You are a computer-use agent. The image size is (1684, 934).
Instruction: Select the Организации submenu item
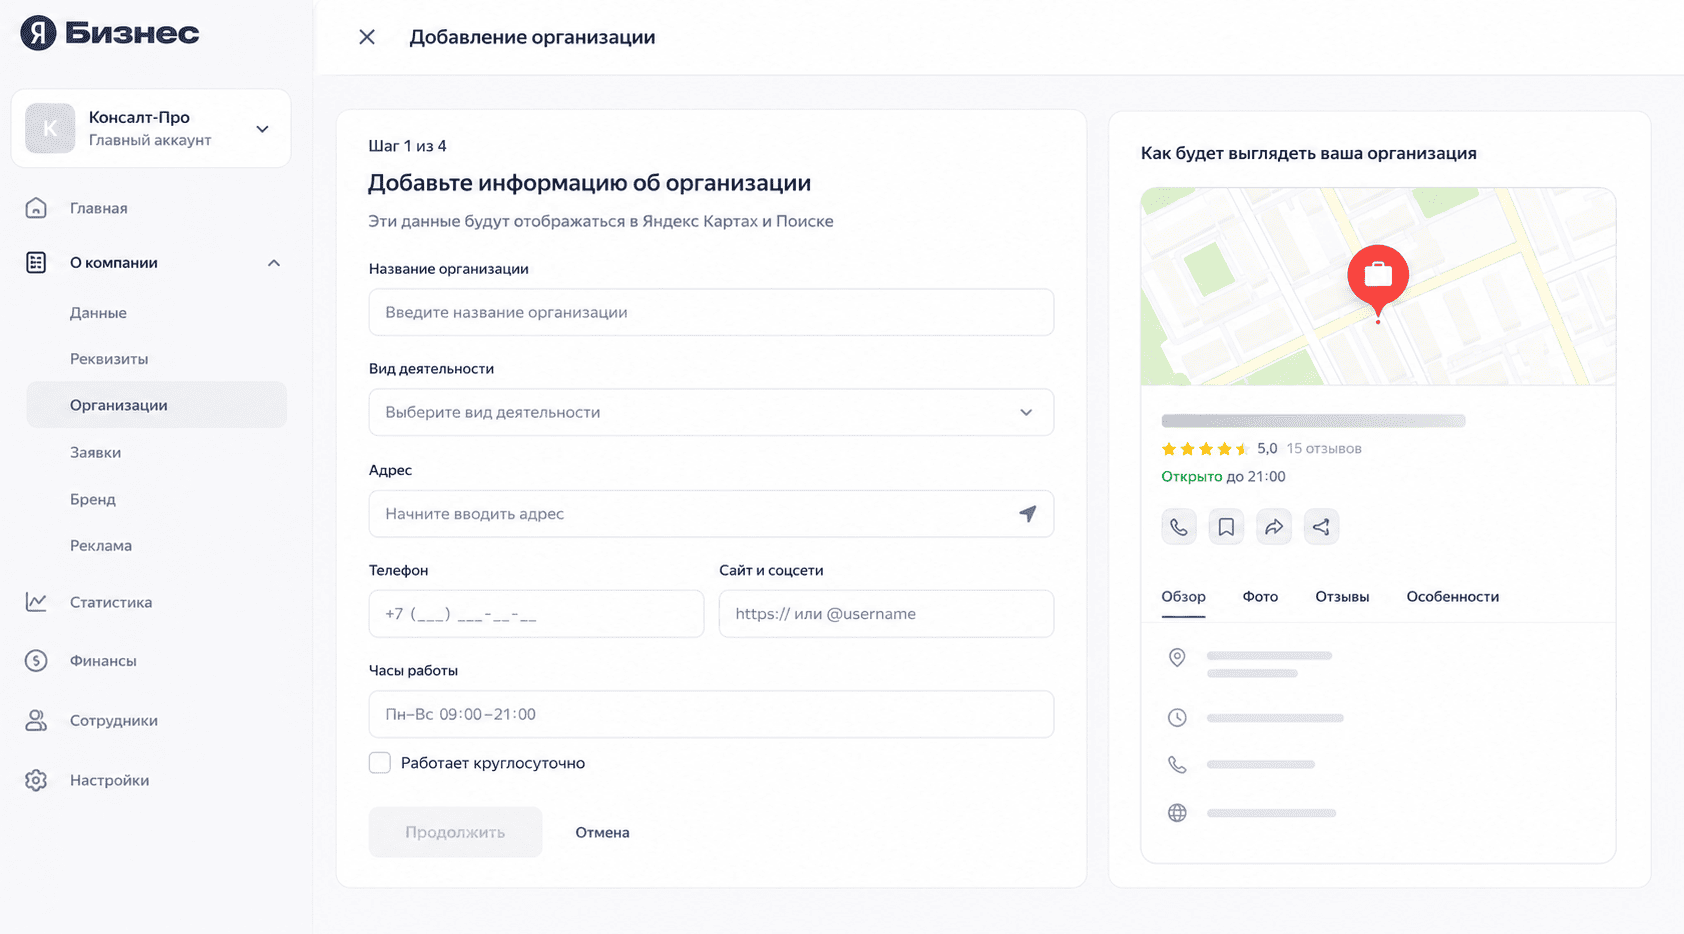(x=157, y=405)
